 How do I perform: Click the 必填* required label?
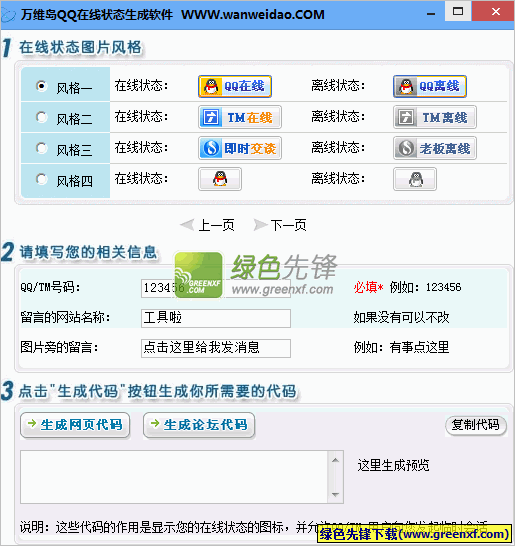[x=368, y=287]
